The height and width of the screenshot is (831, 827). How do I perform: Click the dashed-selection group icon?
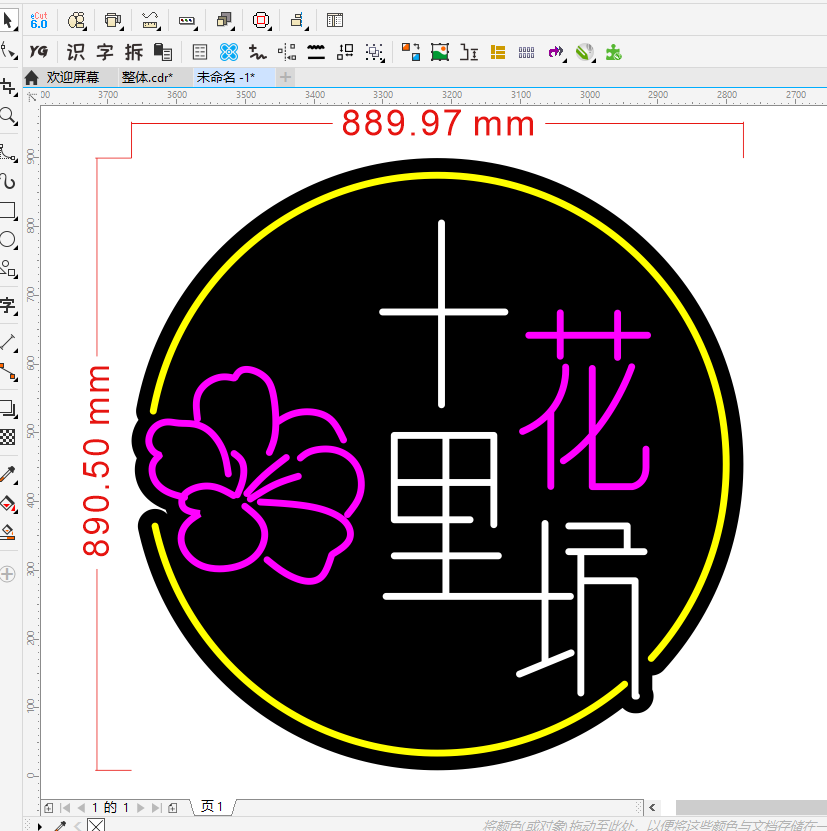tap(375, 52)
